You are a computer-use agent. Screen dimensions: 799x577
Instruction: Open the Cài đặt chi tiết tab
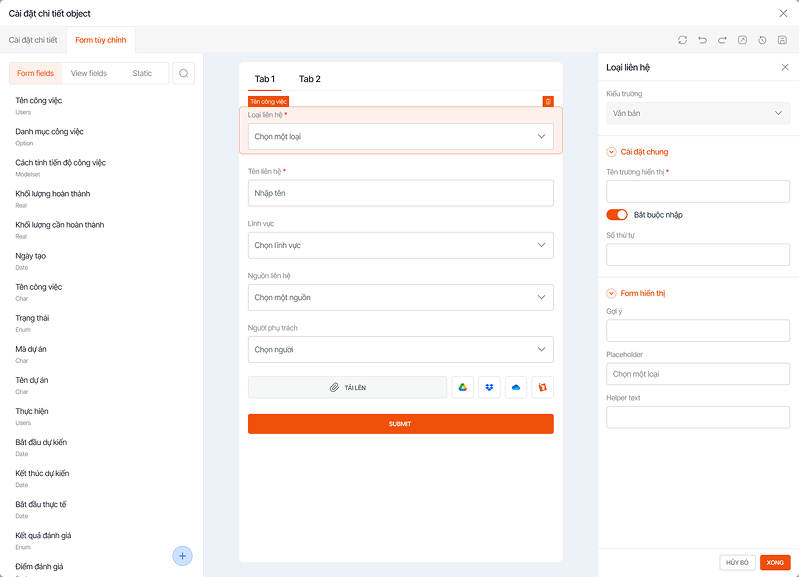pyautogui.click(x=33, y=40)
